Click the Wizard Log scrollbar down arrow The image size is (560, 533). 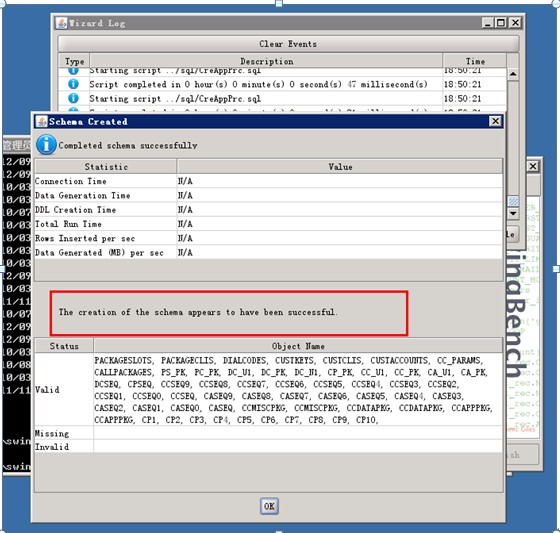pyautogui.click(x=513, y=213)
